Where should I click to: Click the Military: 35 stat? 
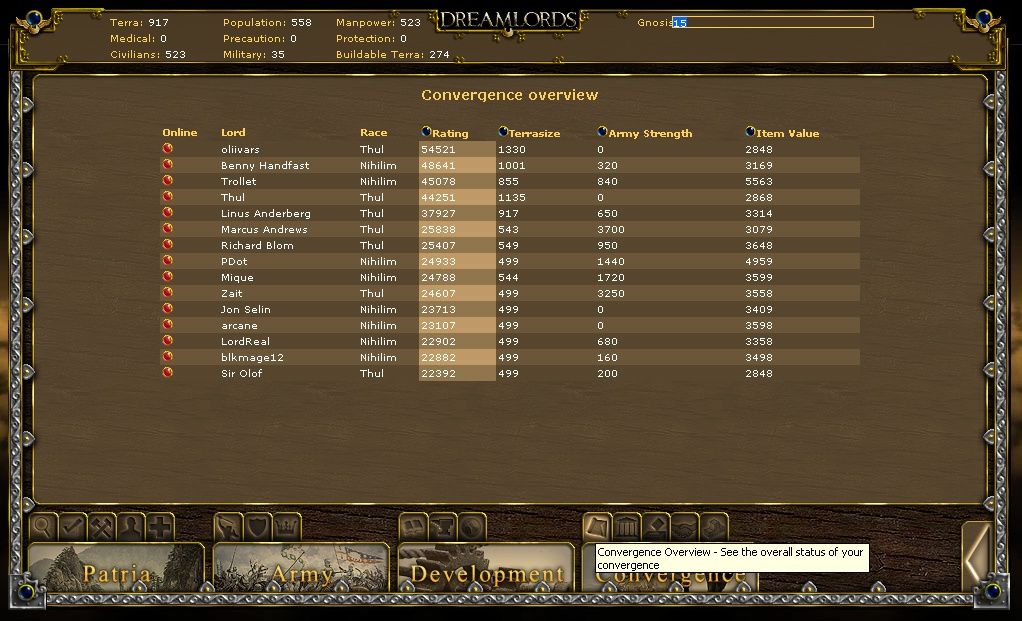[254, 55]
